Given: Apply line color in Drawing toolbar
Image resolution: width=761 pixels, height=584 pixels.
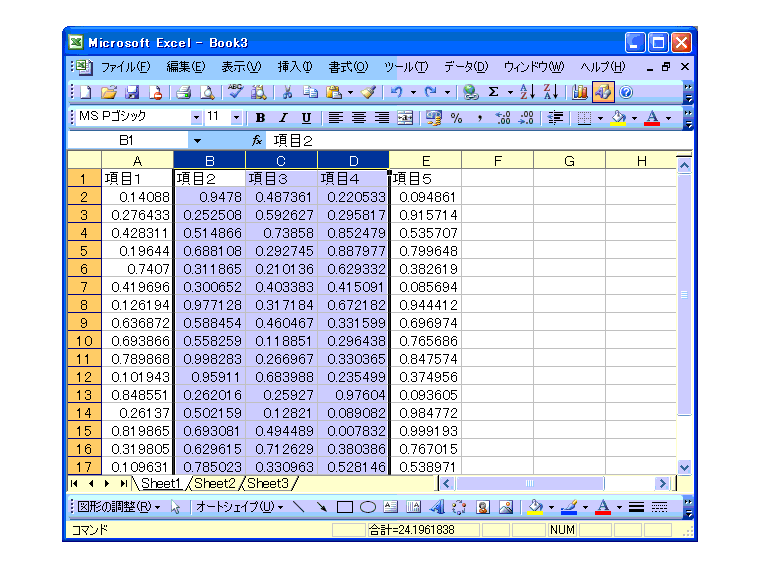Looking at the screenshot, I should coord(569,507).
